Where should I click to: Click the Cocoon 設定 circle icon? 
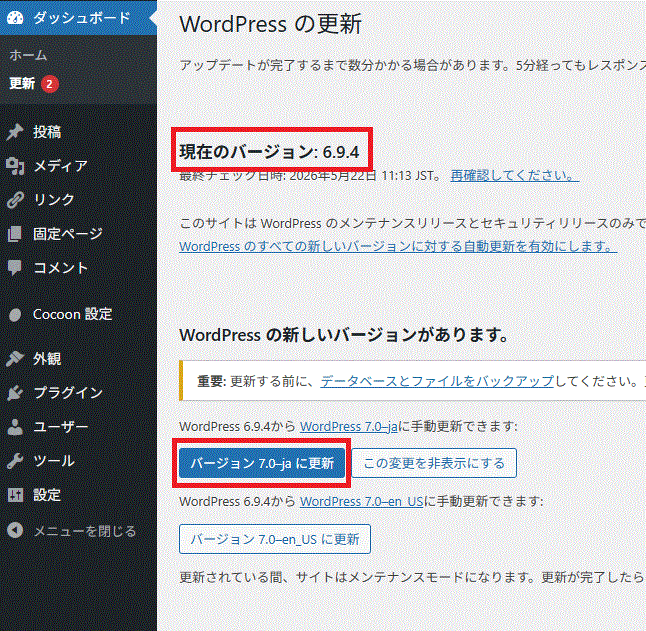(15, 315)
